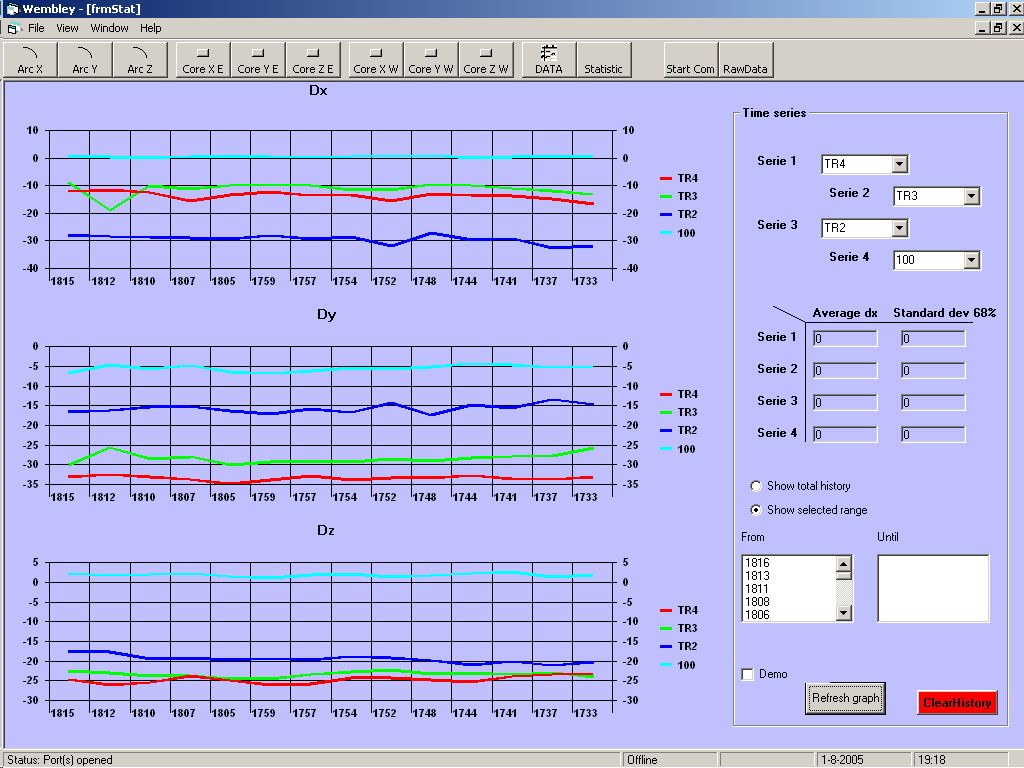1024x768 pixels.
Task: Open the Serie 2 TR3 dropdown
Action: [x=971, y=196]
